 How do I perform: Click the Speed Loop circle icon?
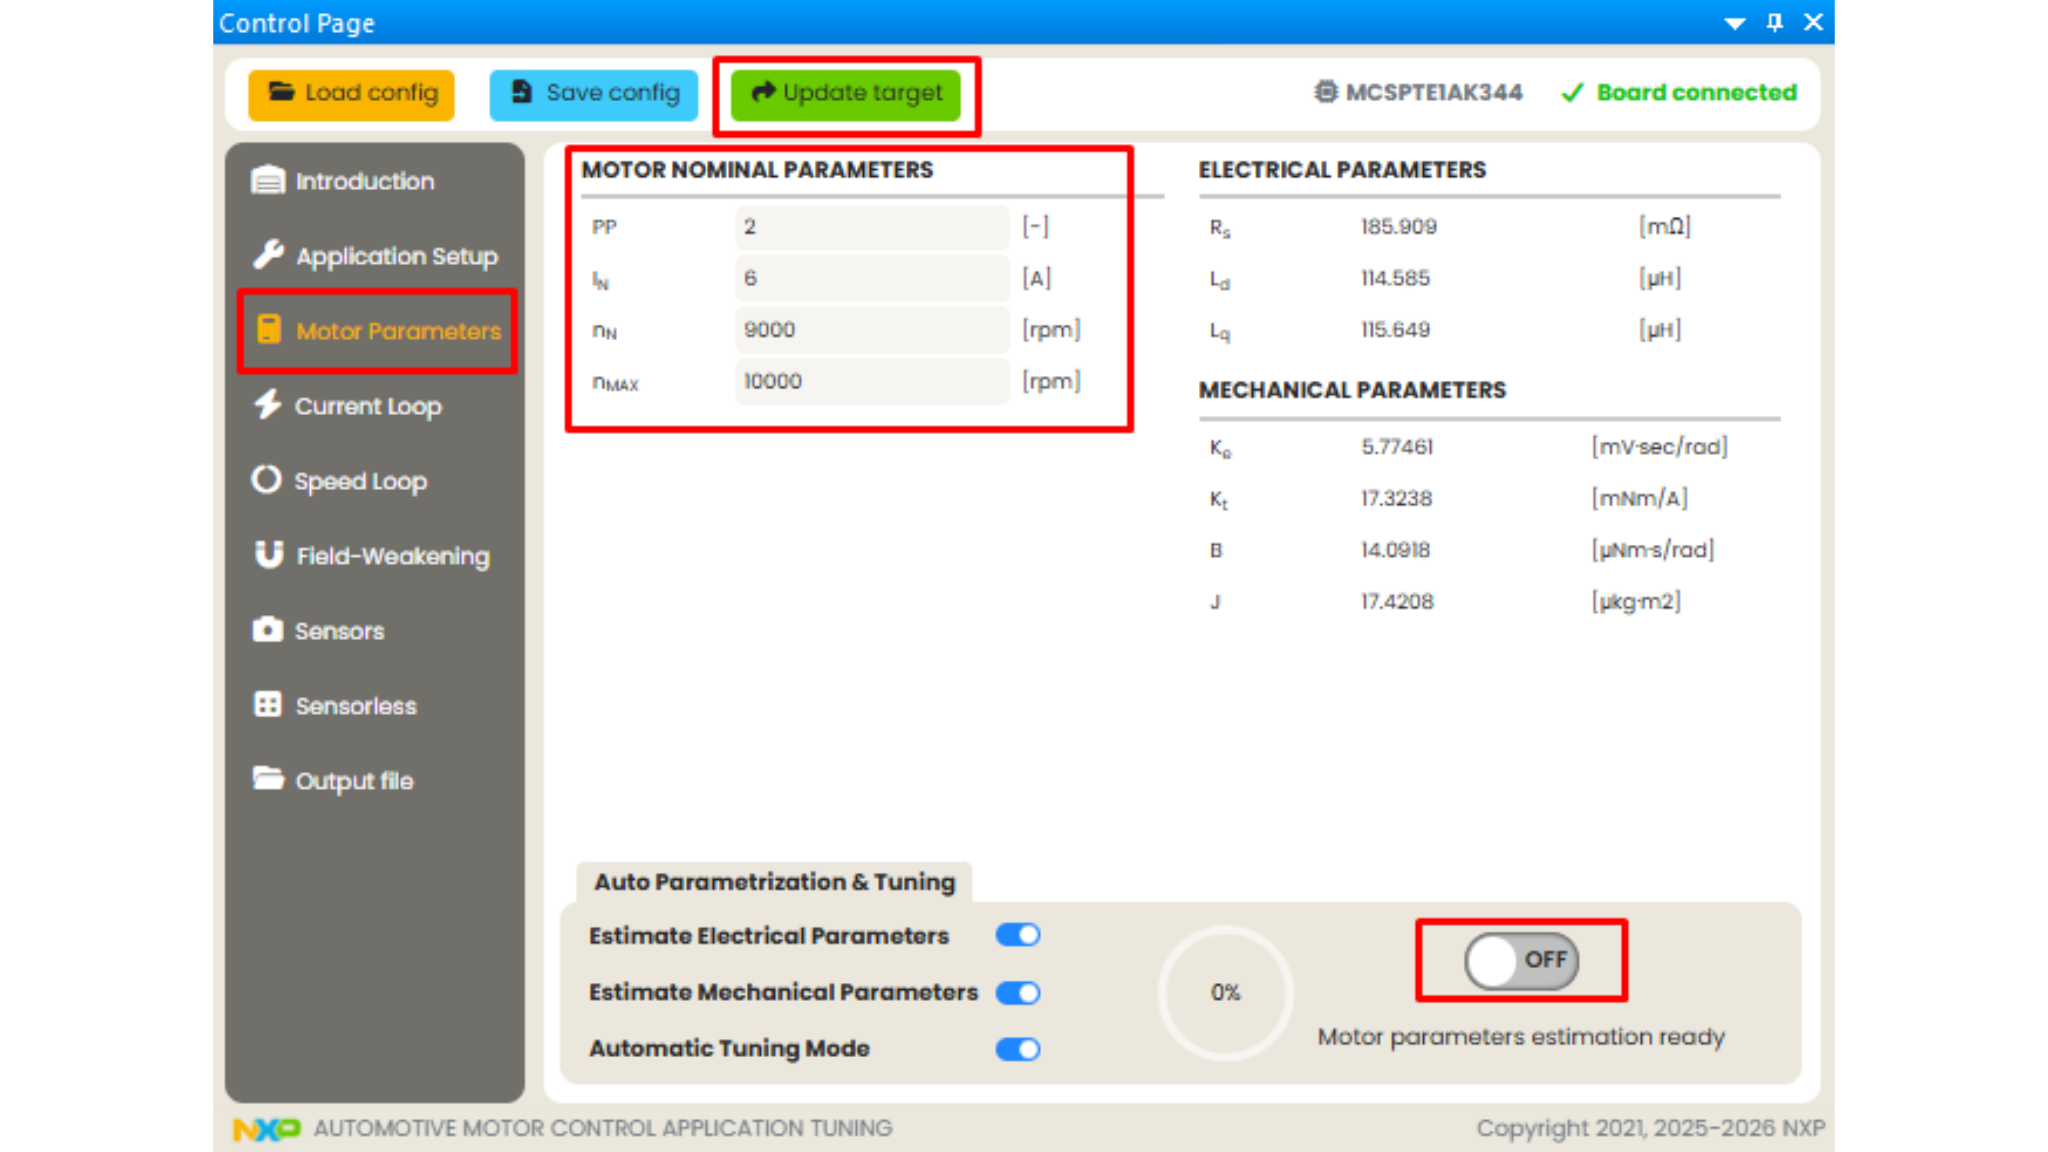(266, 480)
